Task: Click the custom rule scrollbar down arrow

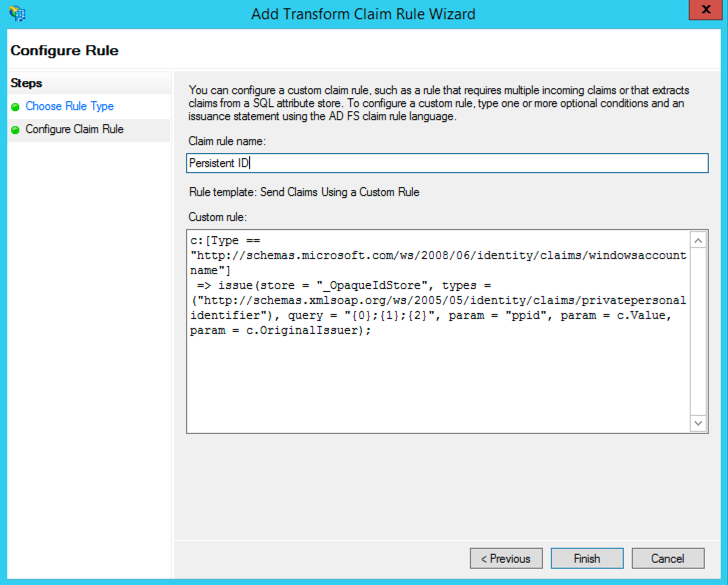Action: pos(698,423)
